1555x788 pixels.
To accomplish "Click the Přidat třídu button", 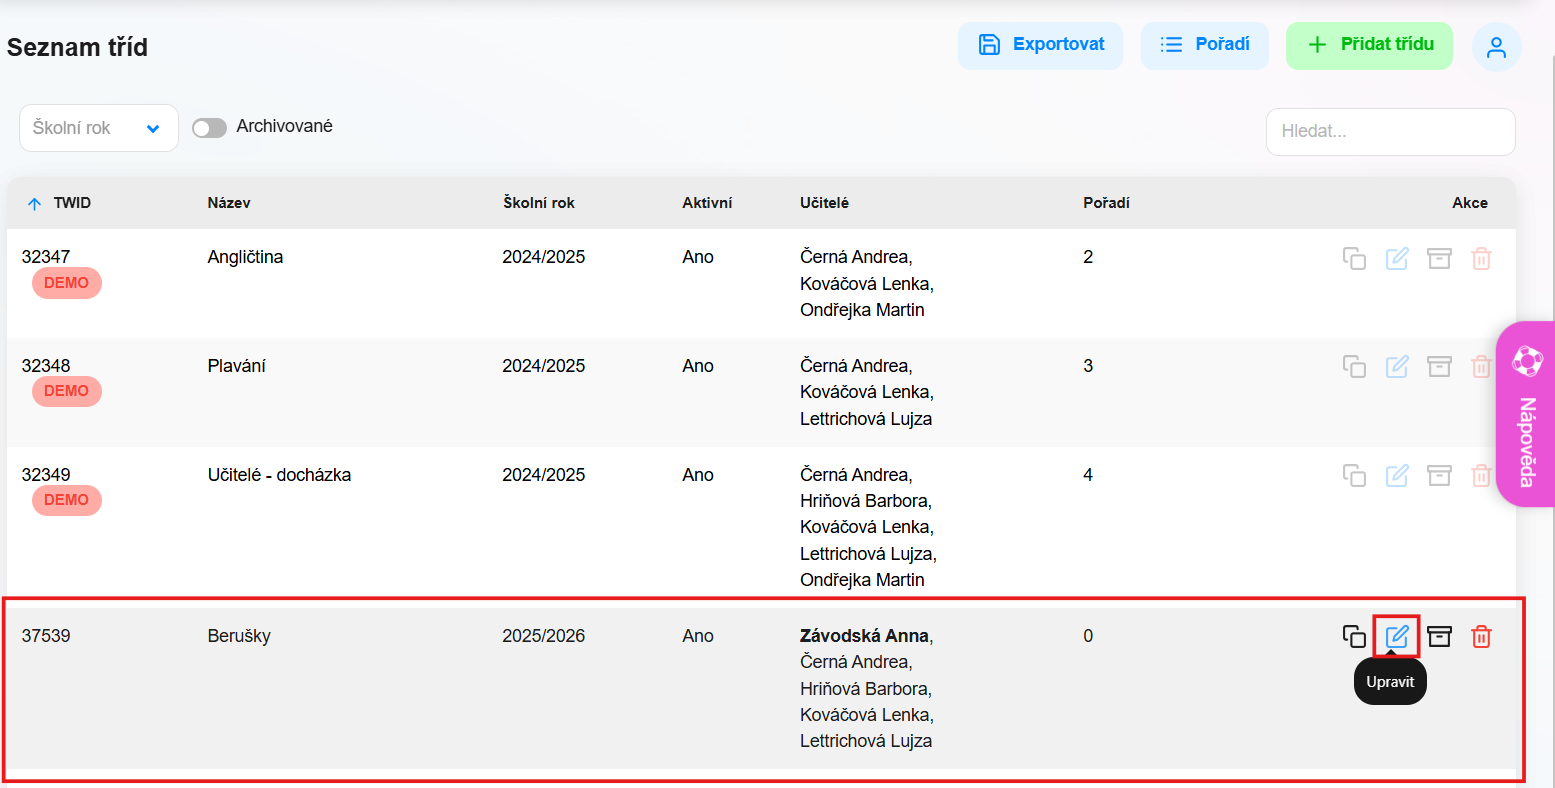I will [x=1368, y=45].
